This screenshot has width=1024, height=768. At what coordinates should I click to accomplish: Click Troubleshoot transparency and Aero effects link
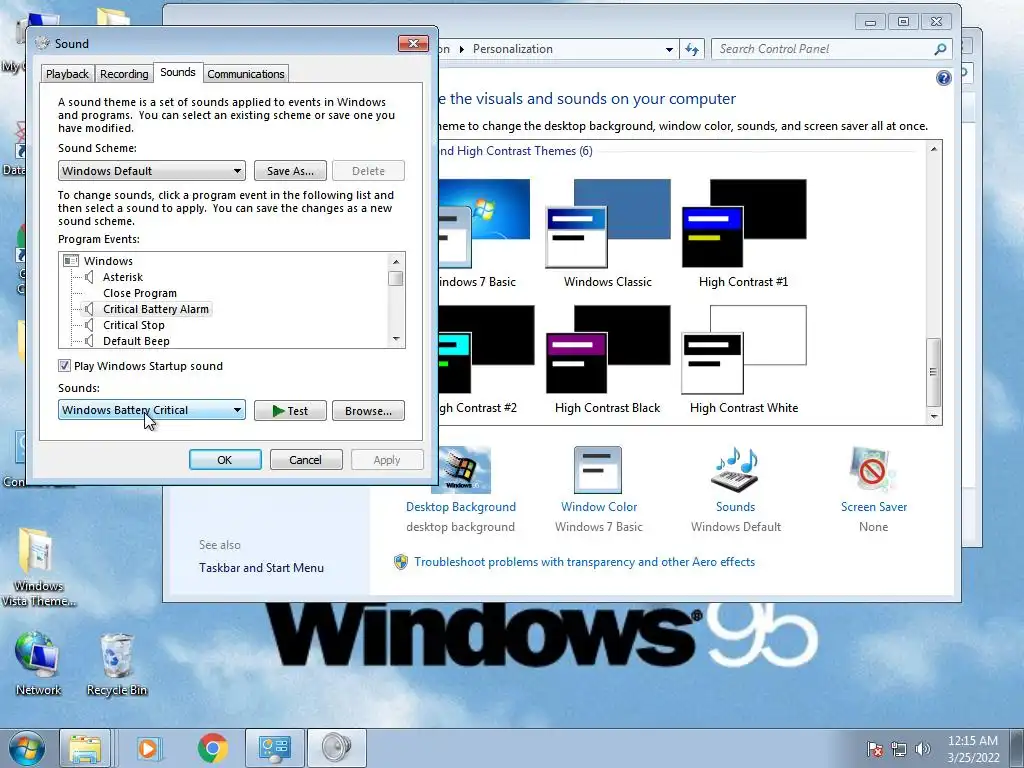click(x=584, y=562)
